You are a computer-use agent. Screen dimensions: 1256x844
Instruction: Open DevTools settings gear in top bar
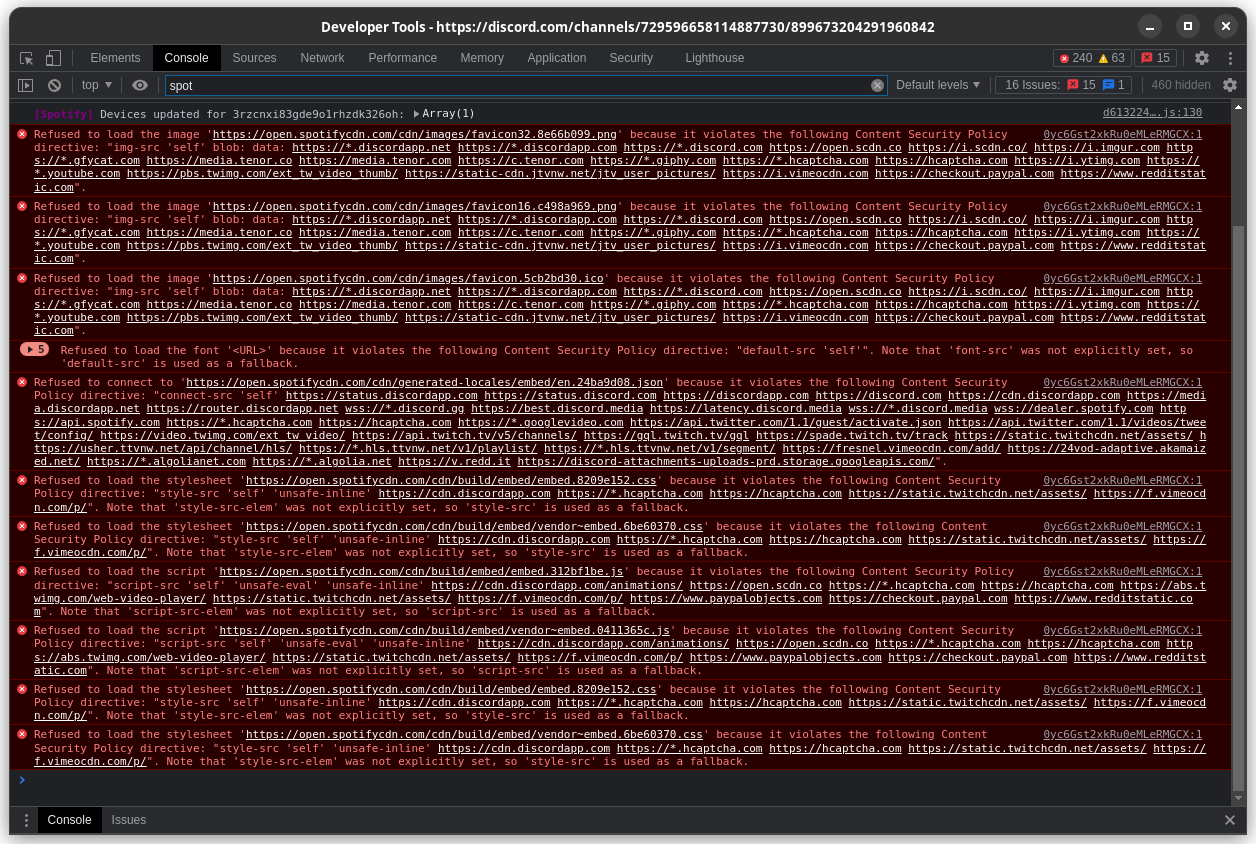[1202, 58]
